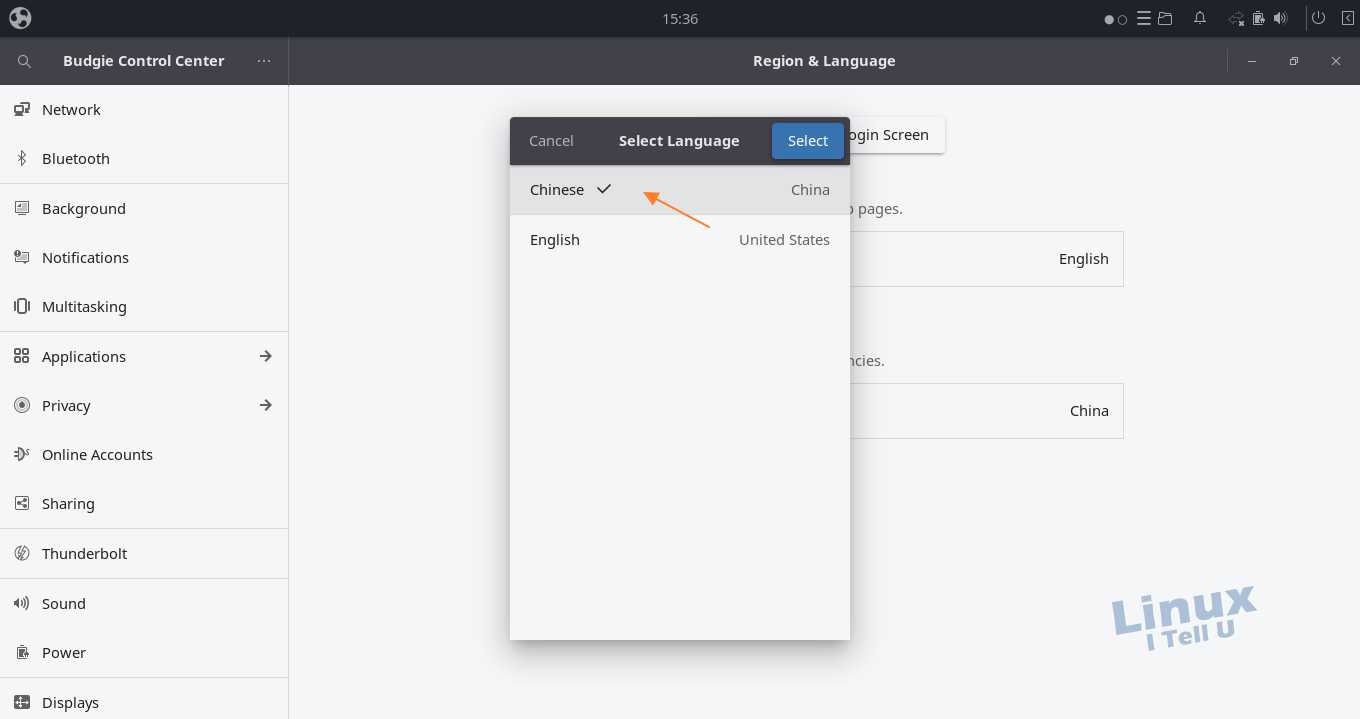This screenshot has width=1360, height=719.
Task: Cancel the Select Language dialog
Action: [551, 141]
